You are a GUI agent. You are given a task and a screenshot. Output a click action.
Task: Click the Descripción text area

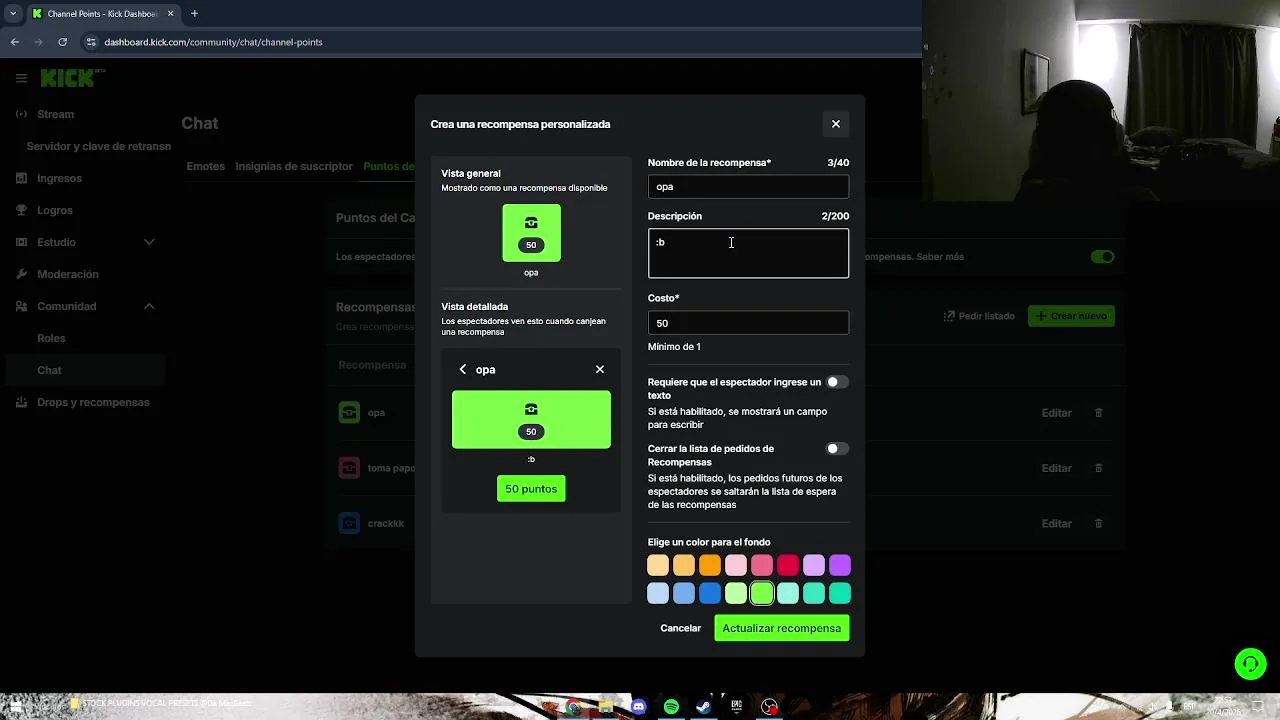coord(748,253)
